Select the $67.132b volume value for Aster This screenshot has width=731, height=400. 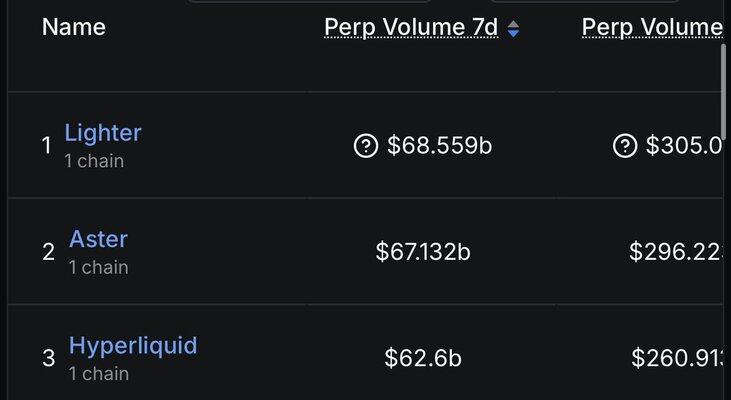(423, 252)
